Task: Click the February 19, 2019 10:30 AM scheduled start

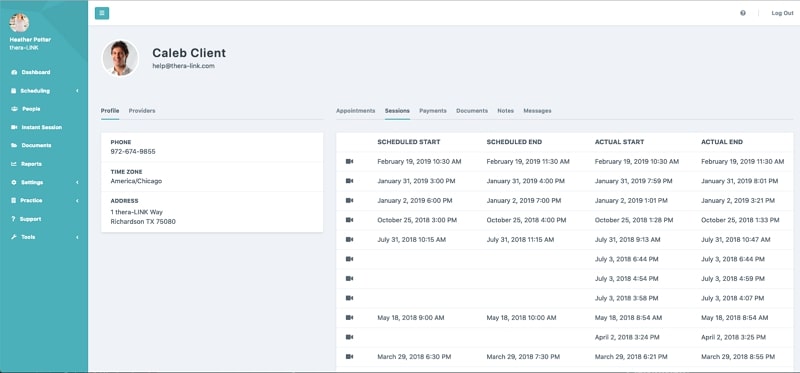Action: [419, 161]
